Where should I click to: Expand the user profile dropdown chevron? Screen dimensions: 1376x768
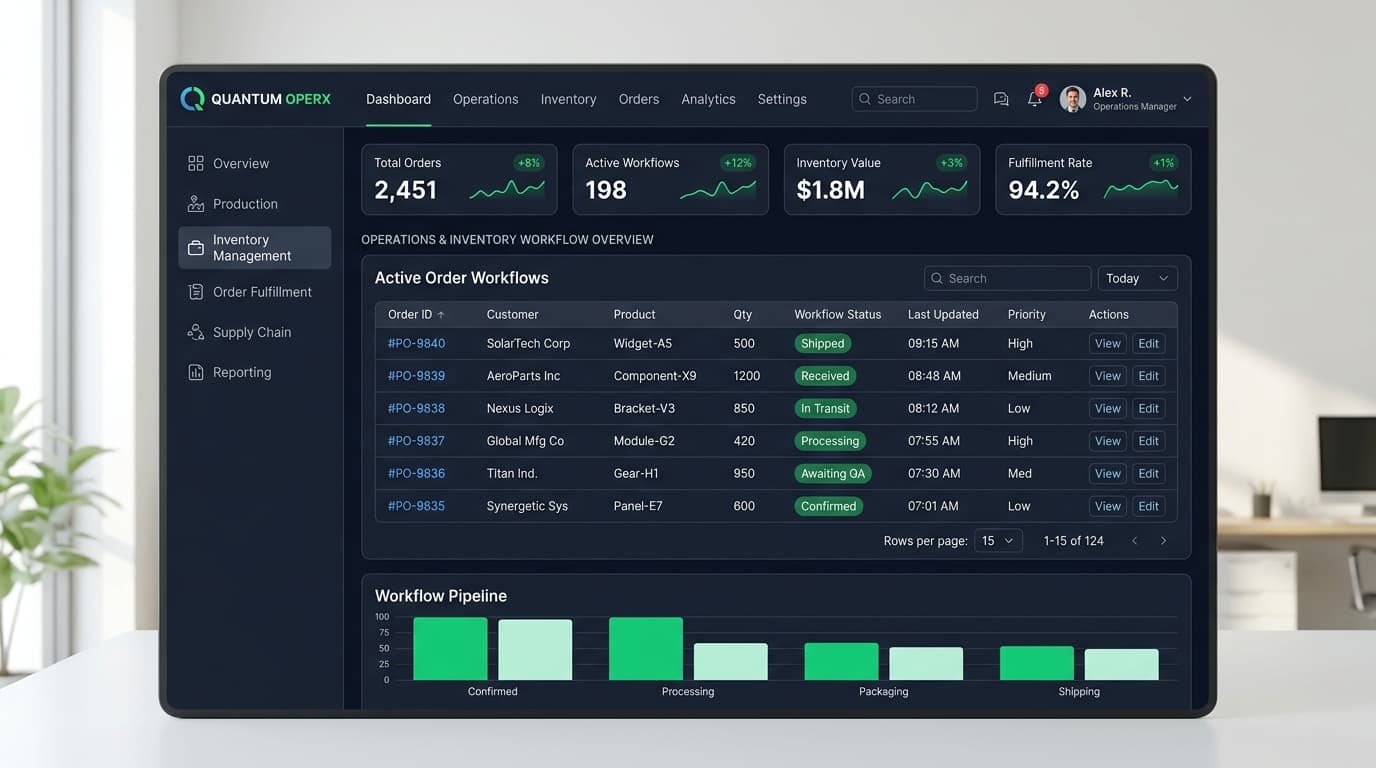click(x=1187, y=99)
